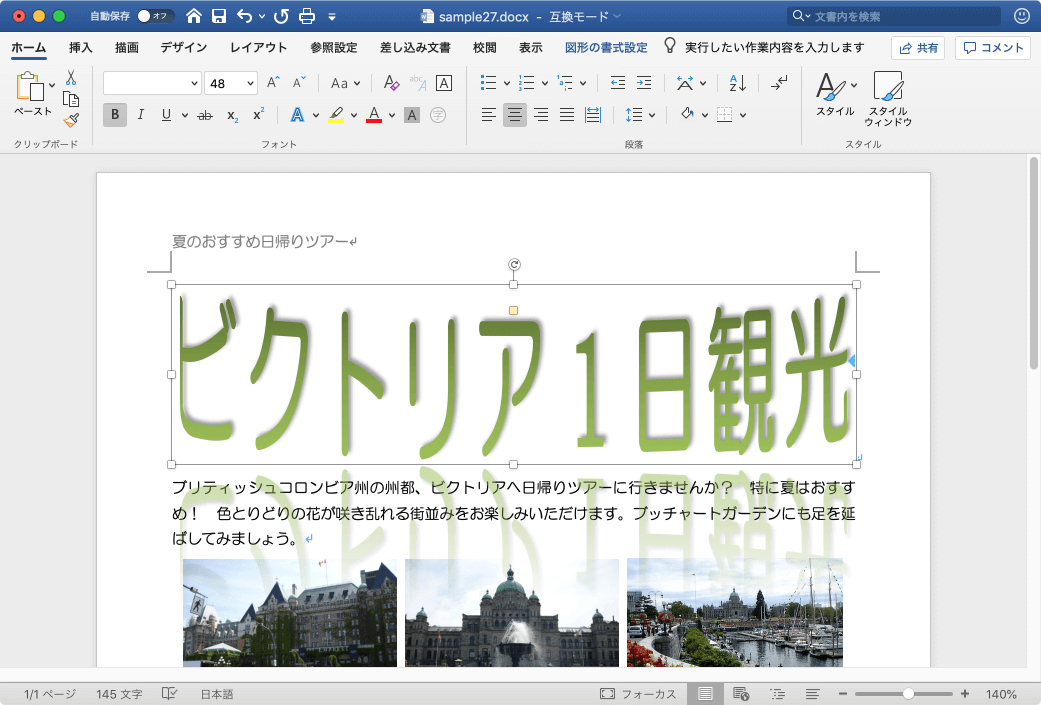Apply strikethrough formatting

click(205, 115)
